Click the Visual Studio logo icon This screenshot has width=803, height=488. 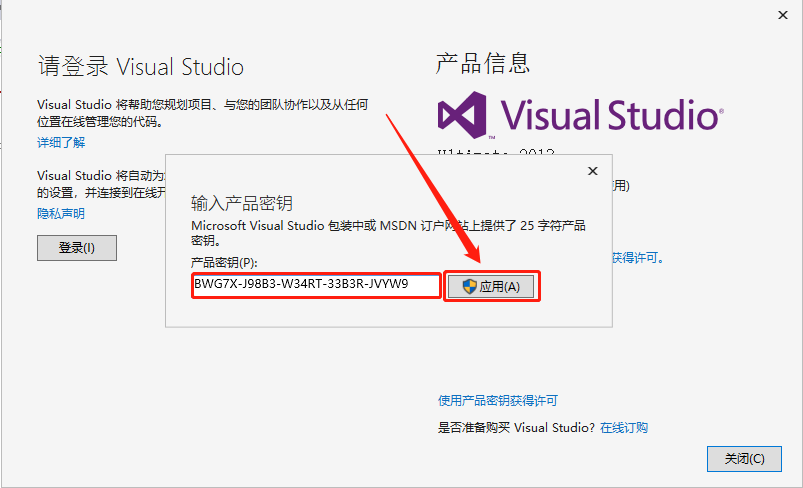tap(462, 115)
